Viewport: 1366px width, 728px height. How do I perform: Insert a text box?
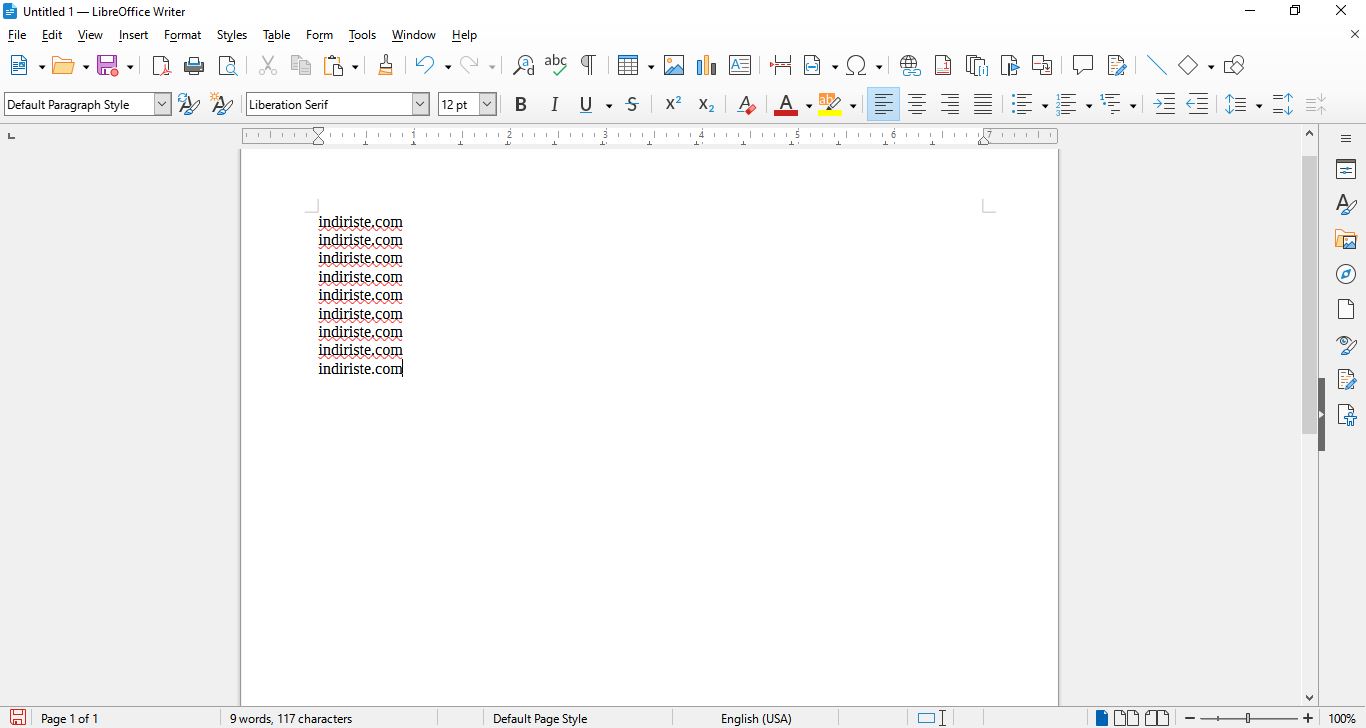click(740, 66)
